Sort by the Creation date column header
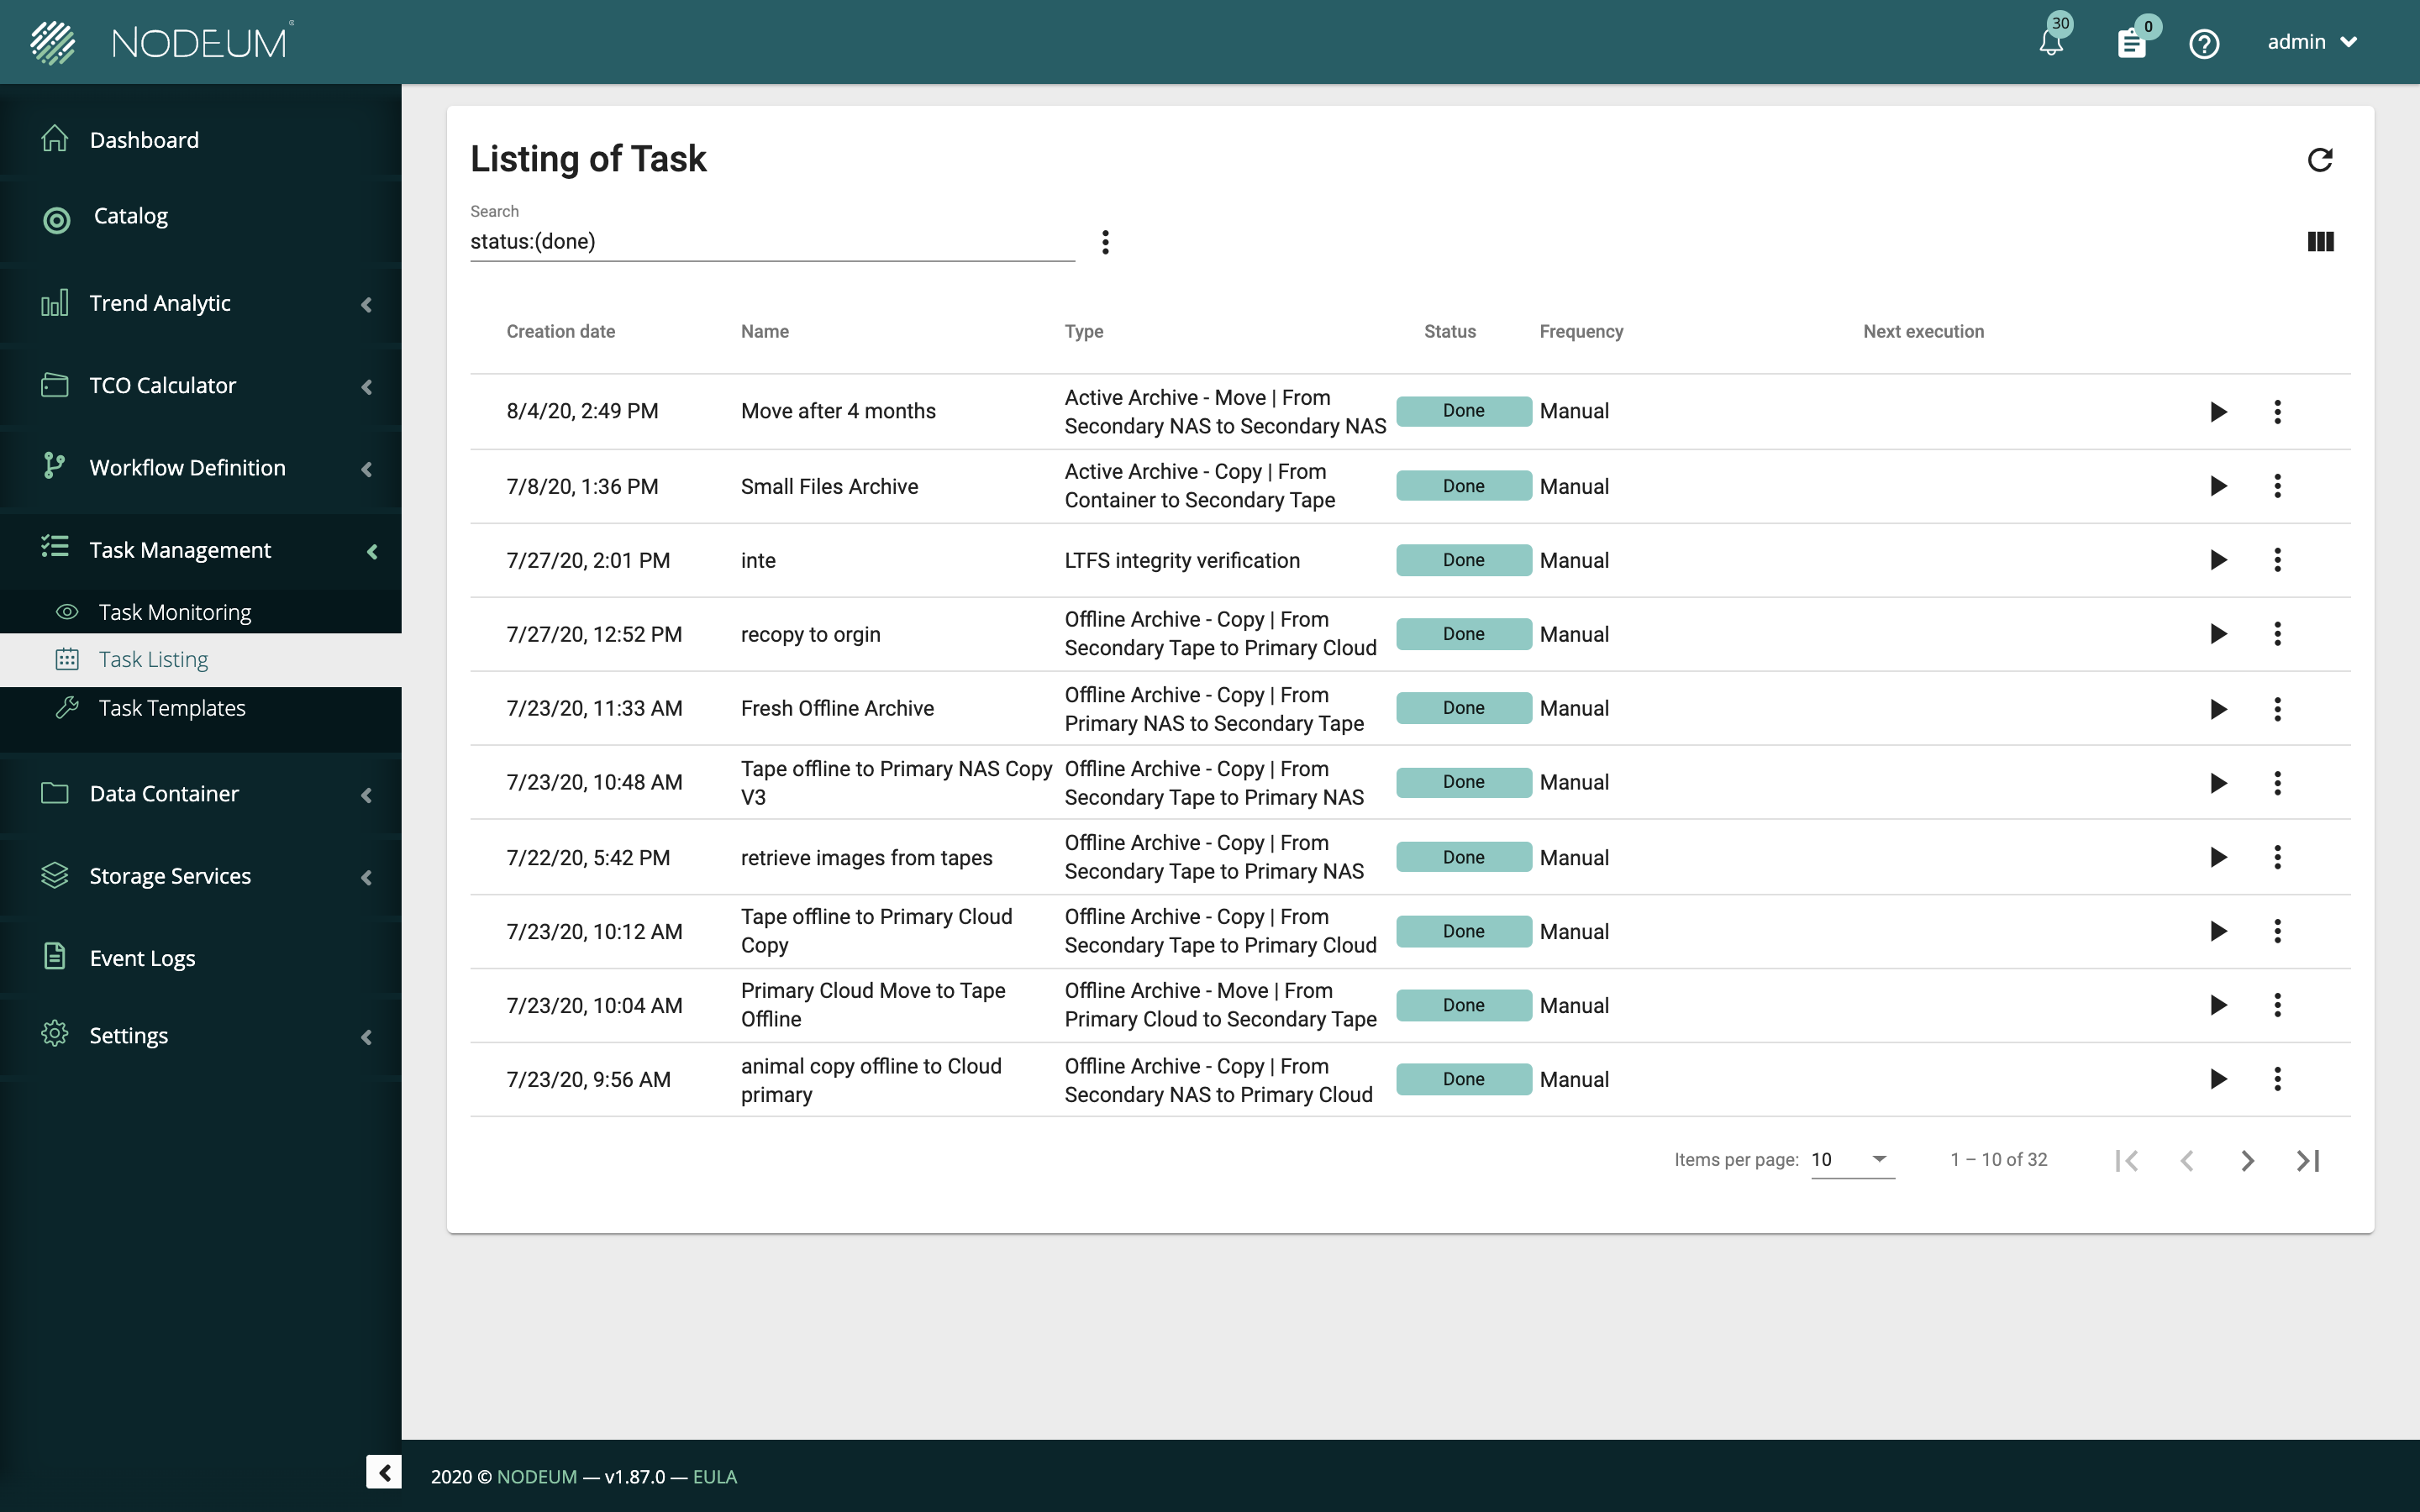The image size is (2420, 1512). pos(560,332)
